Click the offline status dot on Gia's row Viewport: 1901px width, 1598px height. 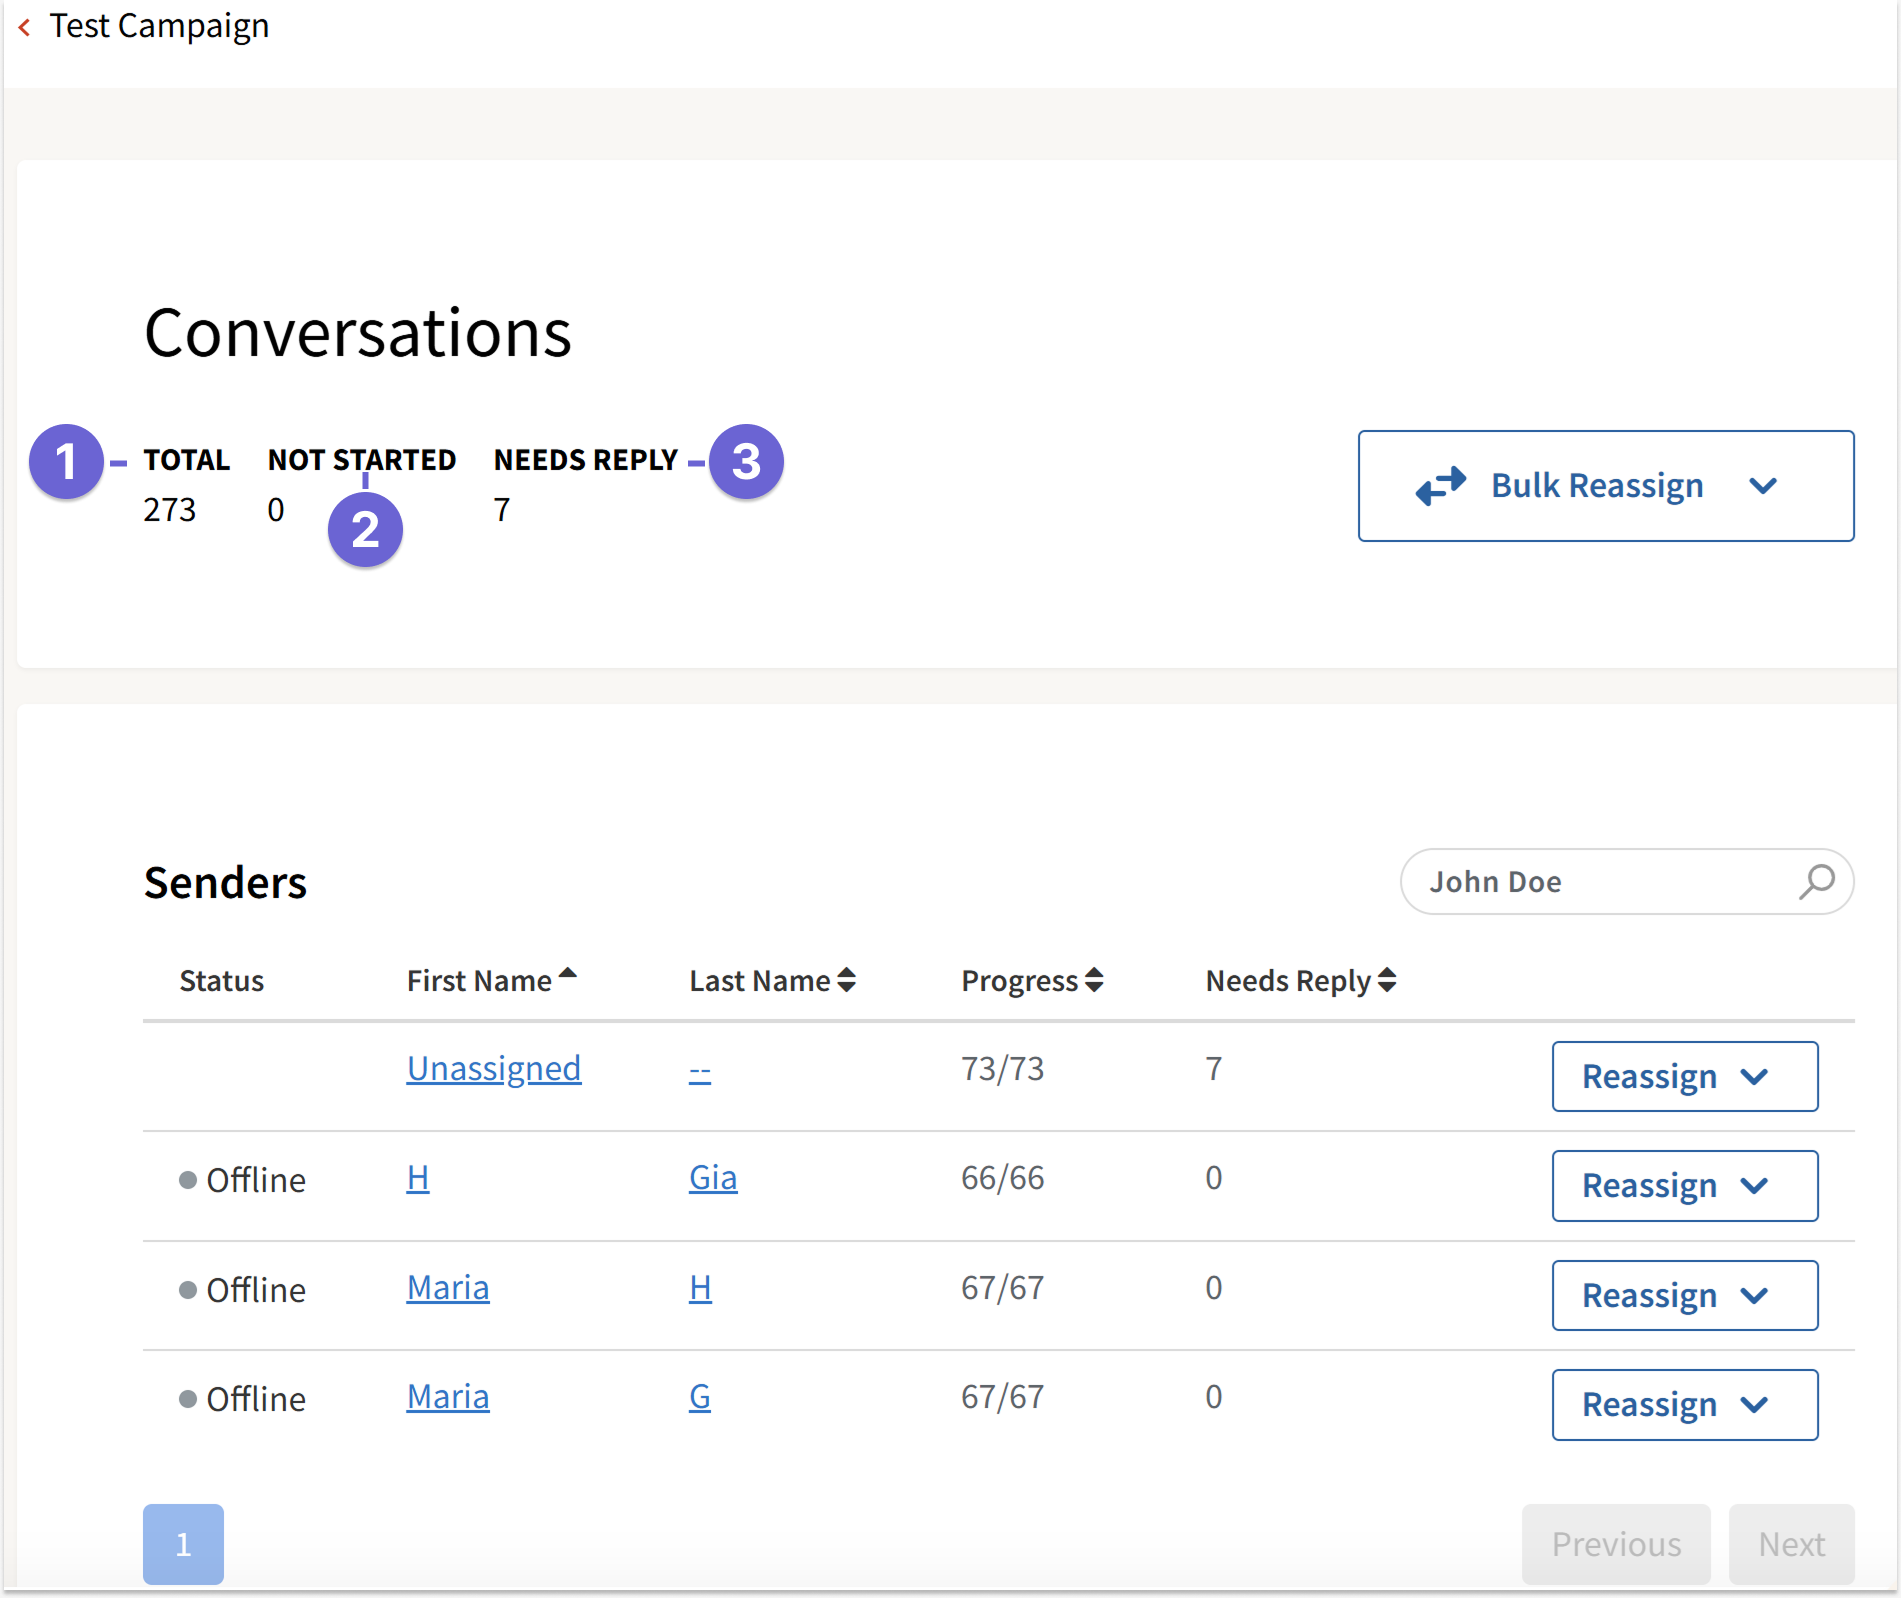187,1180
